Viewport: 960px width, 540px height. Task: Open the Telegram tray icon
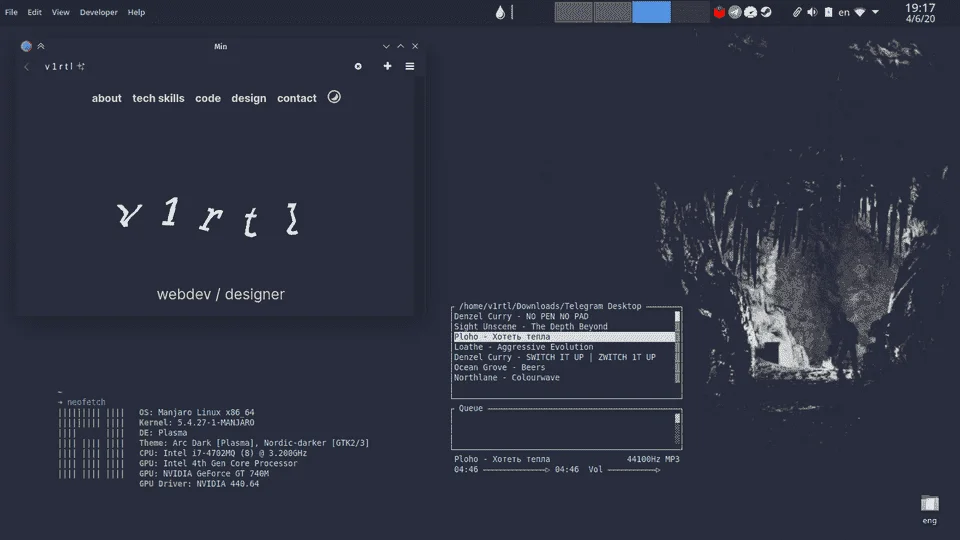pos(735,12)
